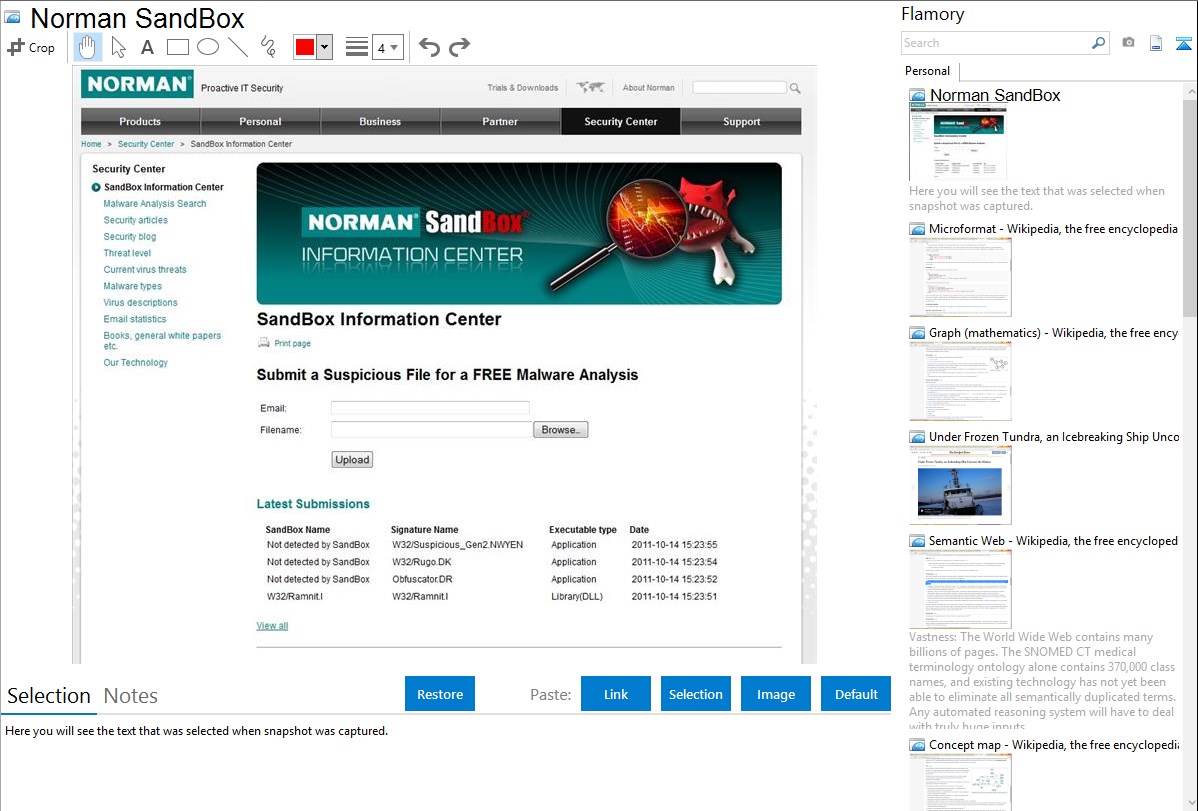Select the Crop tool
The height and width of the screenshot is (811, 1198).
point(31,47)
